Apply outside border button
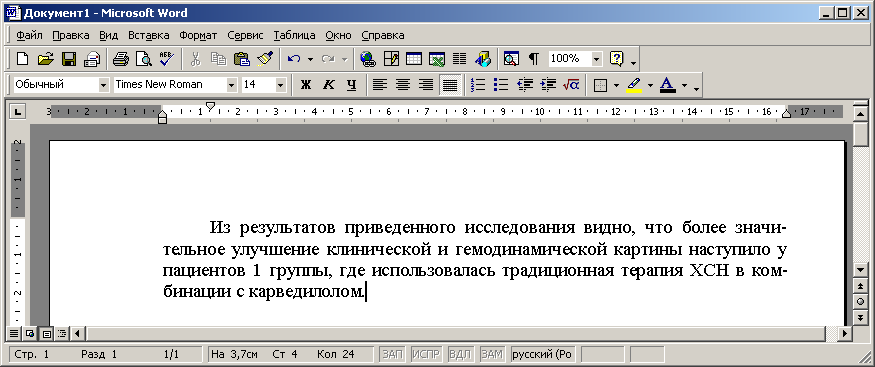Screen dimensions: 875x367 tap(600, 85)
